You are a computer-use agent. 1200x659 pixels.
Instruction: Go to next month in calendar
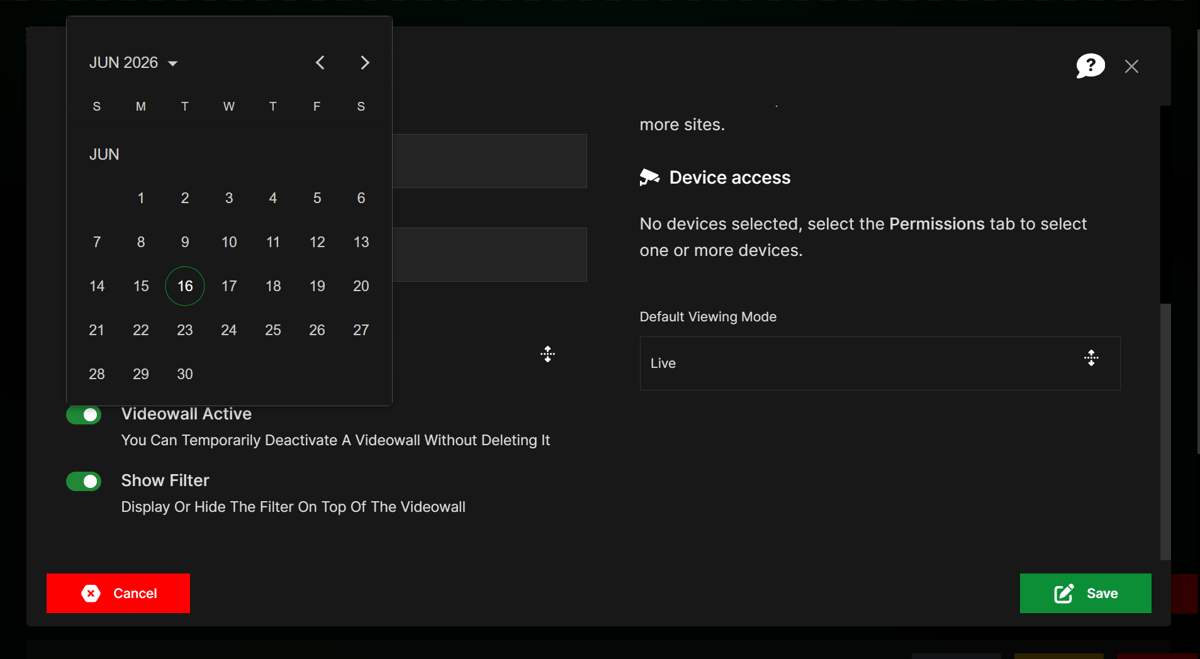(x=365, y=63)
